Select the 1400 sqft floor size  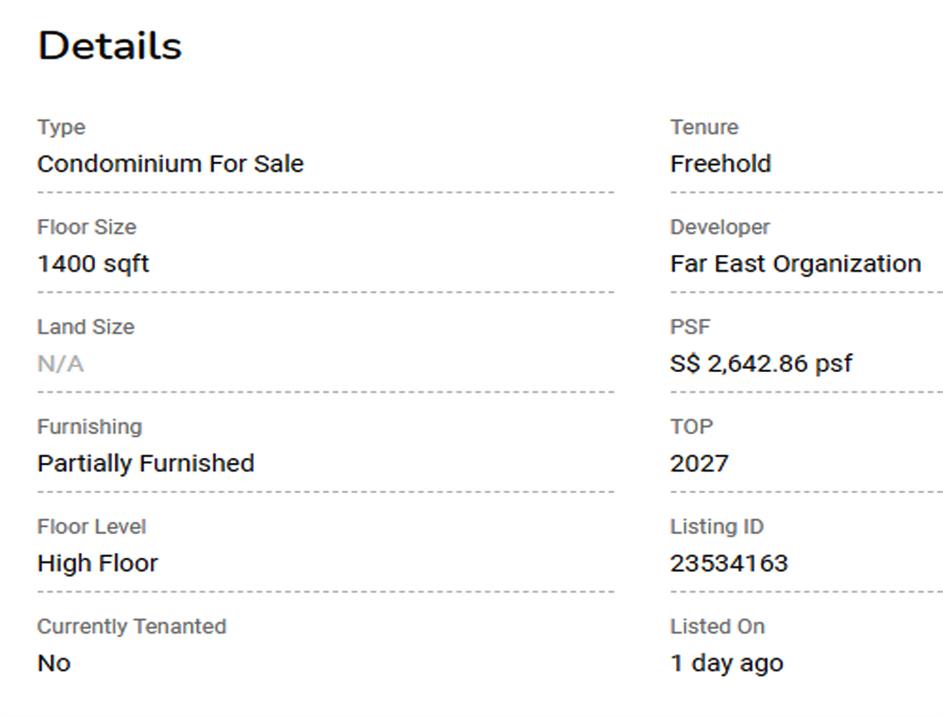click(93, 264)
